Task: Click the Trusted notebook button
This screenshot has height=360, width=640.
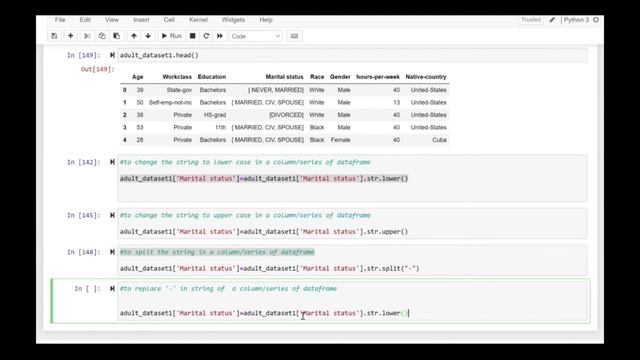Action: (x=531, y=20)
